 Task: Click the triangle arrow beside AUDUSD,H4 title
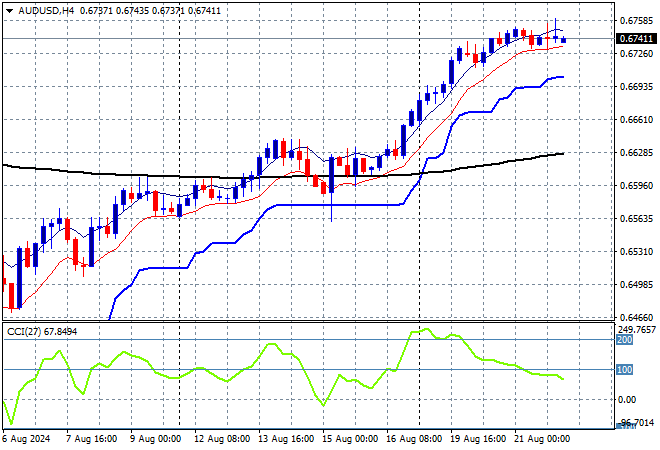[9, 11]
